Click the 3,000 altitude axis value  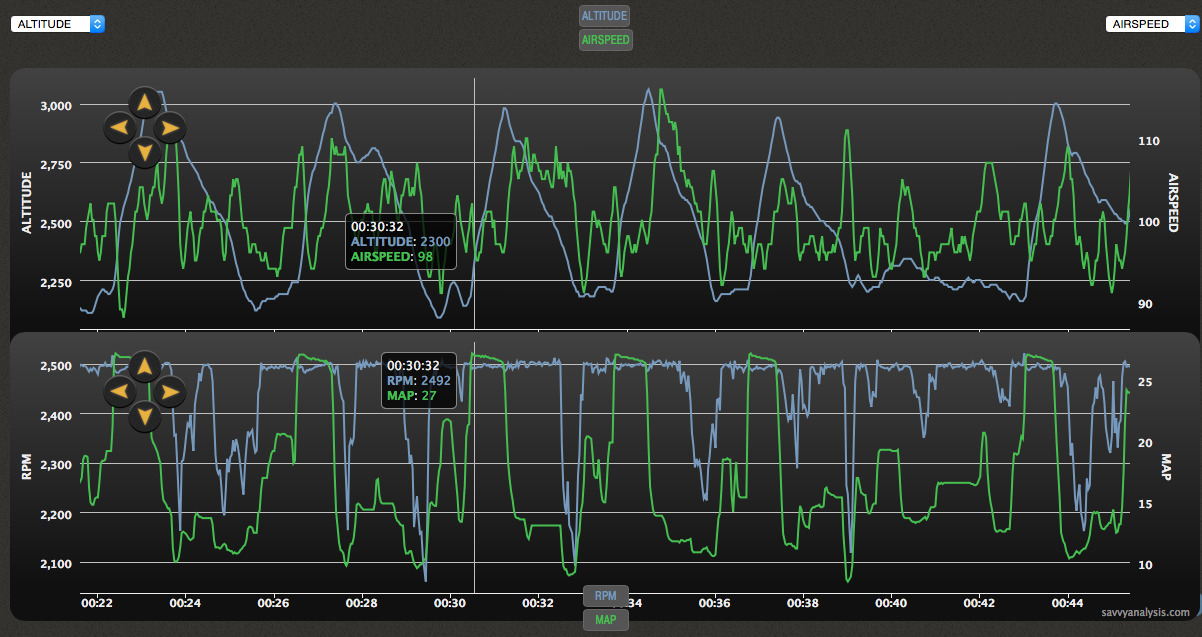[55, 105]
